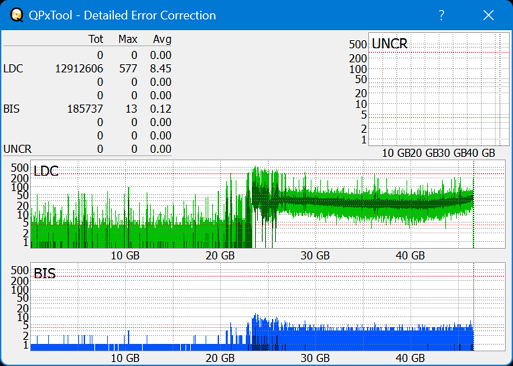This screenshot has height=366, width=513.
Task: Click the UNCR graph title label
Action: [x=389, y=44]
